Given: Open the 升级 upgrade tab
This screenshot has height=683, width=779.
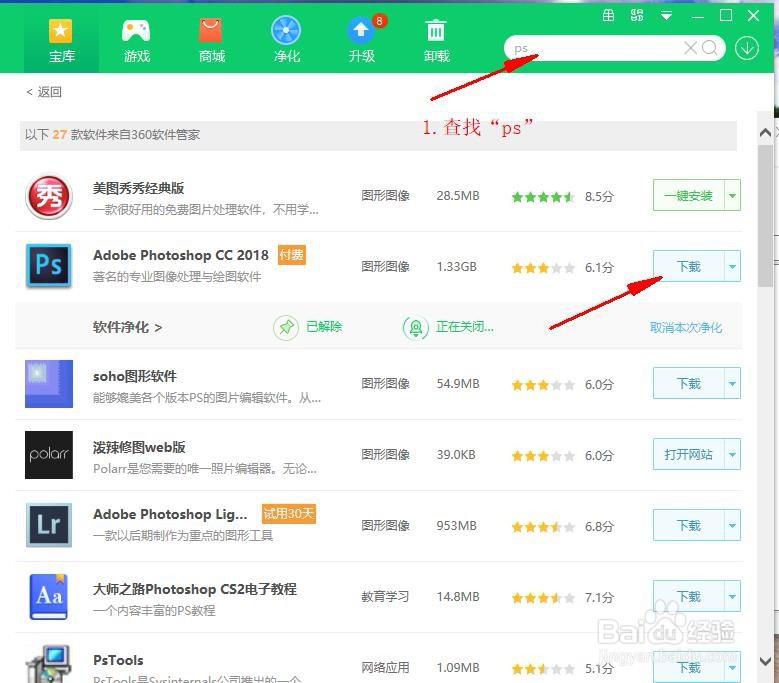Looking at the screenshot, I should (x=361, y=42).
